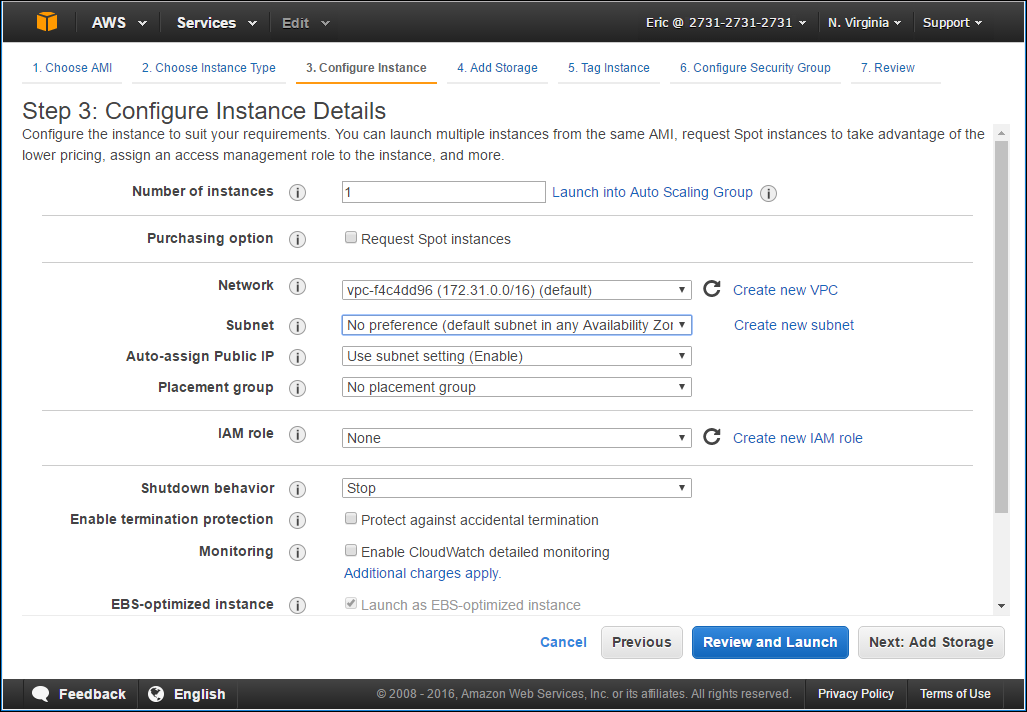Show info for Network field
This screenshot has width=1027, height=712.
coord(297,287)
